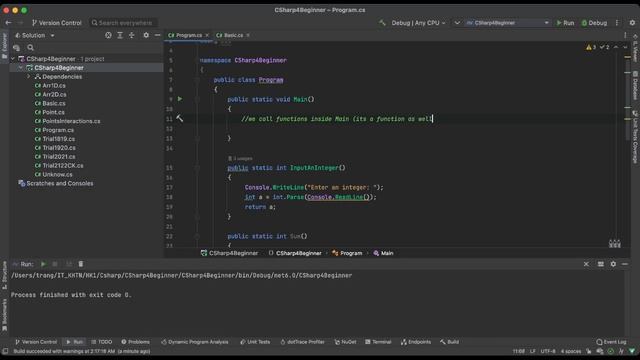Rerun program with green arrow in Run panel
Screen dimensions: 640x360
click(43, 264)
